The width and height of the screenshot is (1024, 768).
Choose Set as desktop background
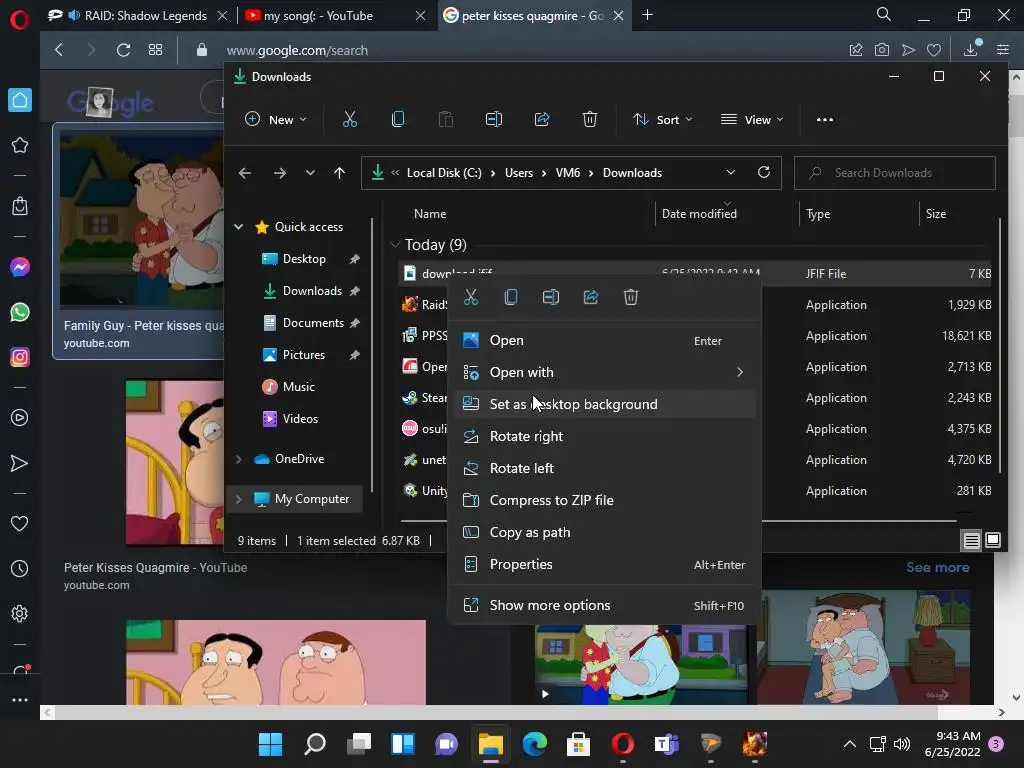click(x=605, y=404)
